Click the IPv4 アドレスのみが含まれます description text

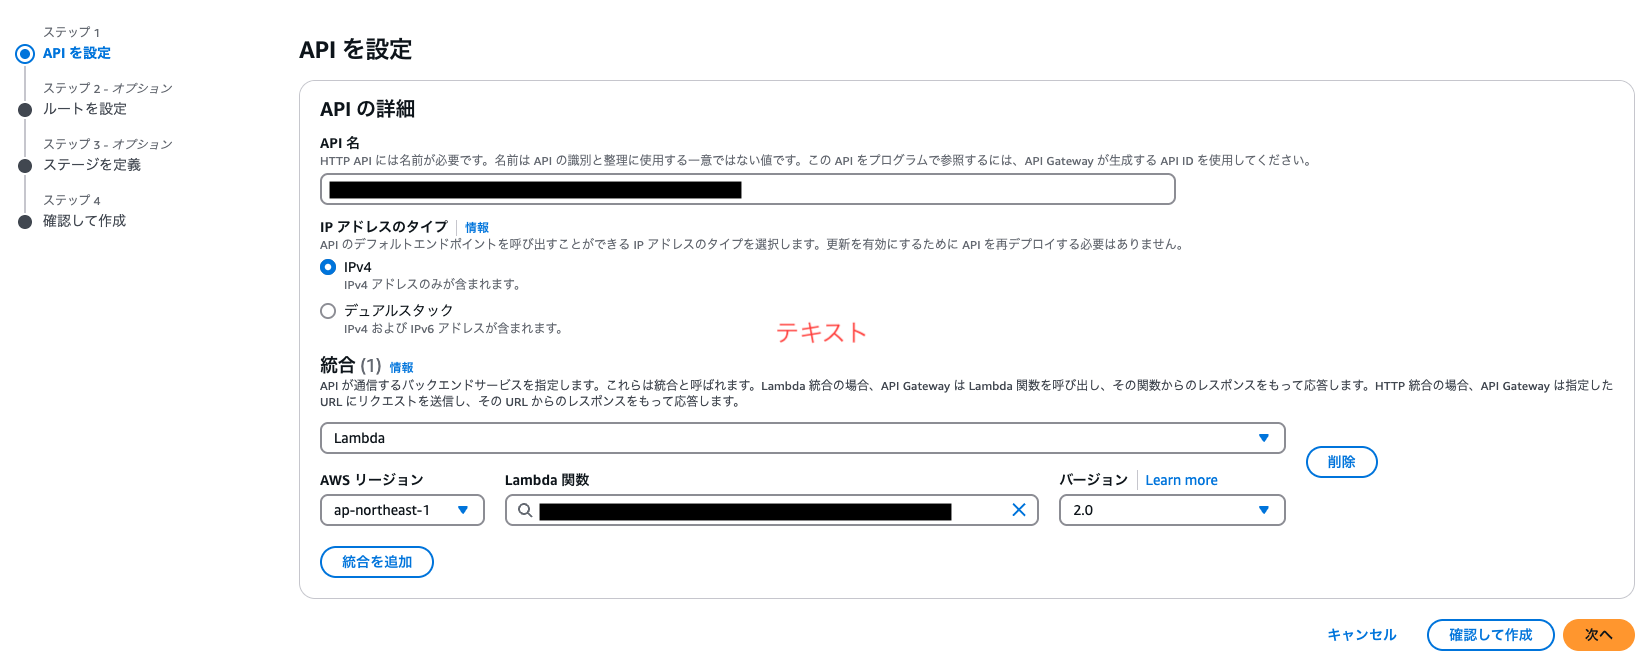(432, 285)
